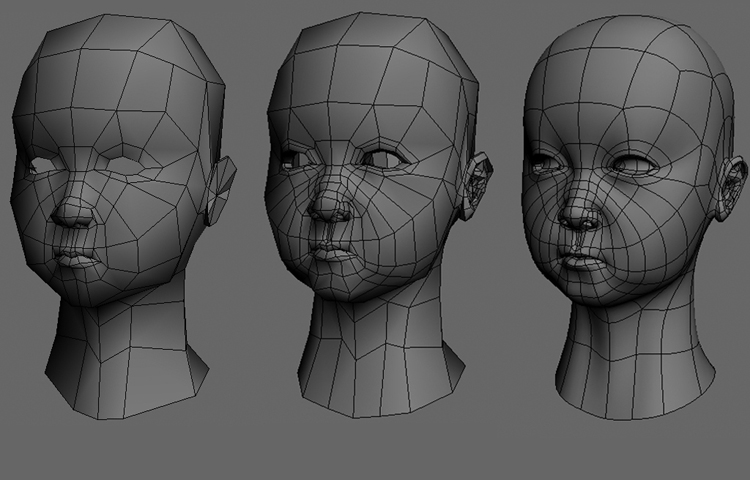750x480 pixels.
Task: Select the mouth of the middle head model
Action: 331,249
